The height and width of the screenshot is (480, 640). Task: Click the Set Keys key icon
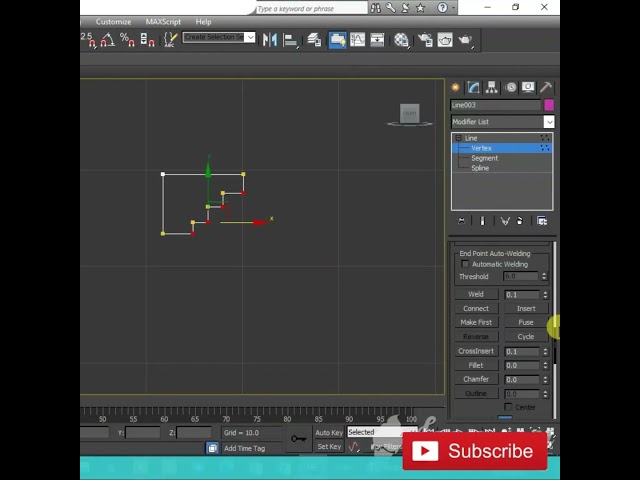pos(299,439)
